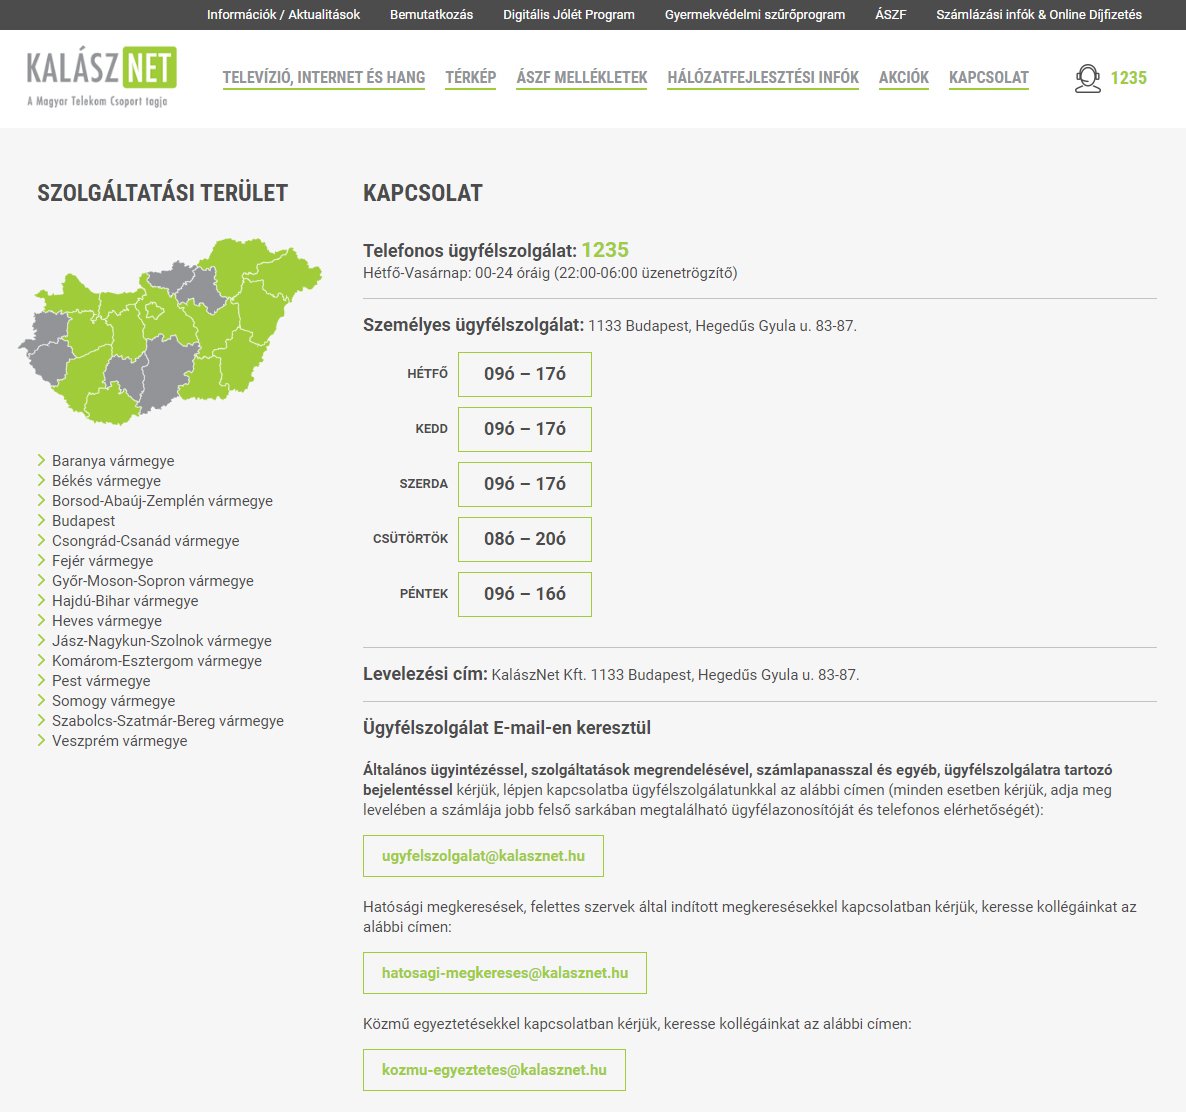
Task: Click the headset customer service icon
Action: (1088, 78)
